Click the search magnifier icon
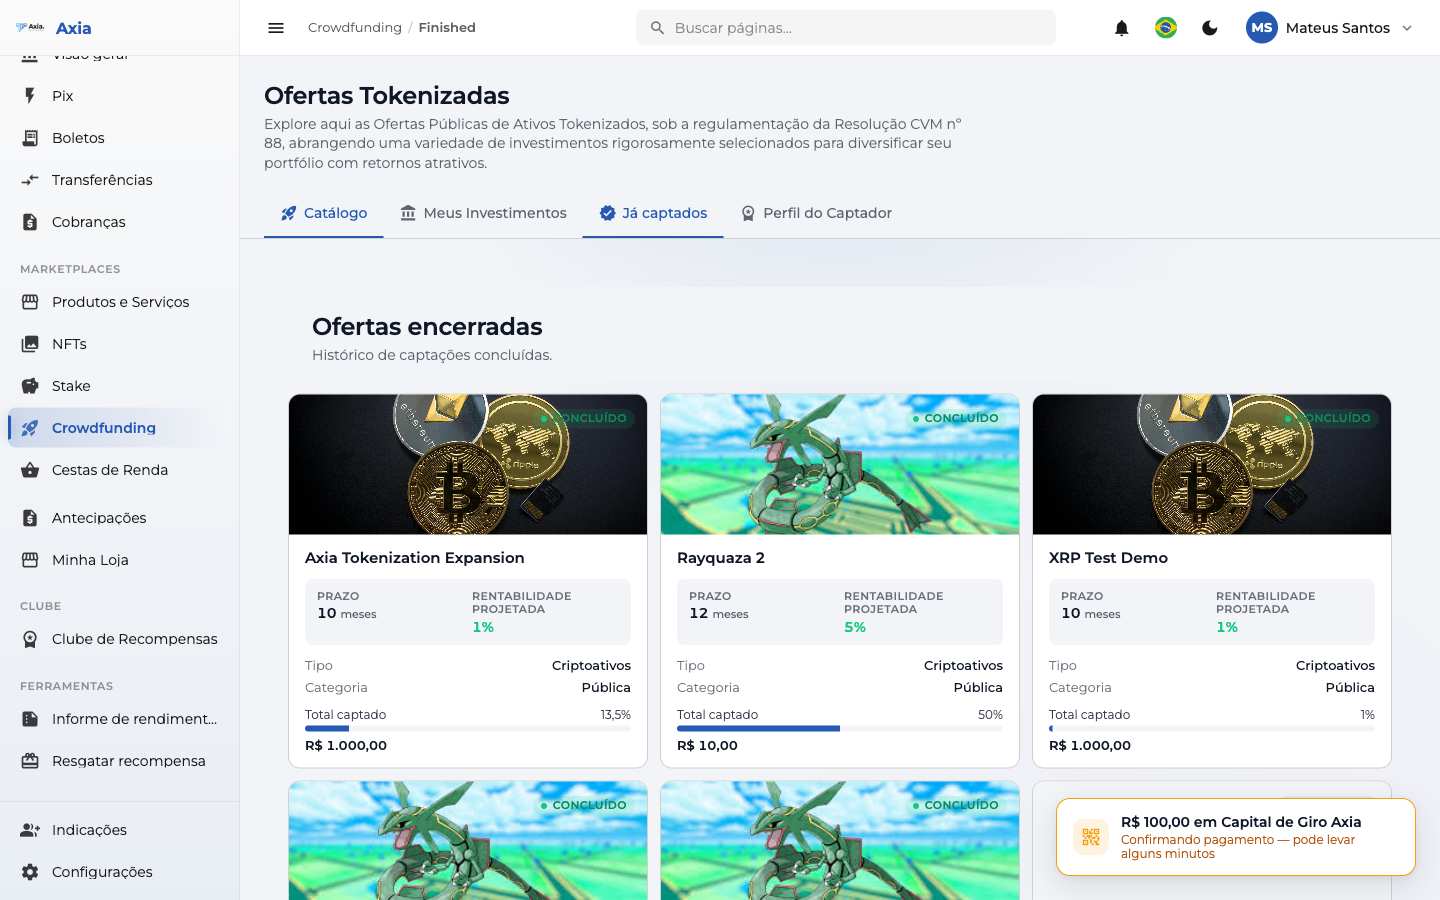 [657, 28]
